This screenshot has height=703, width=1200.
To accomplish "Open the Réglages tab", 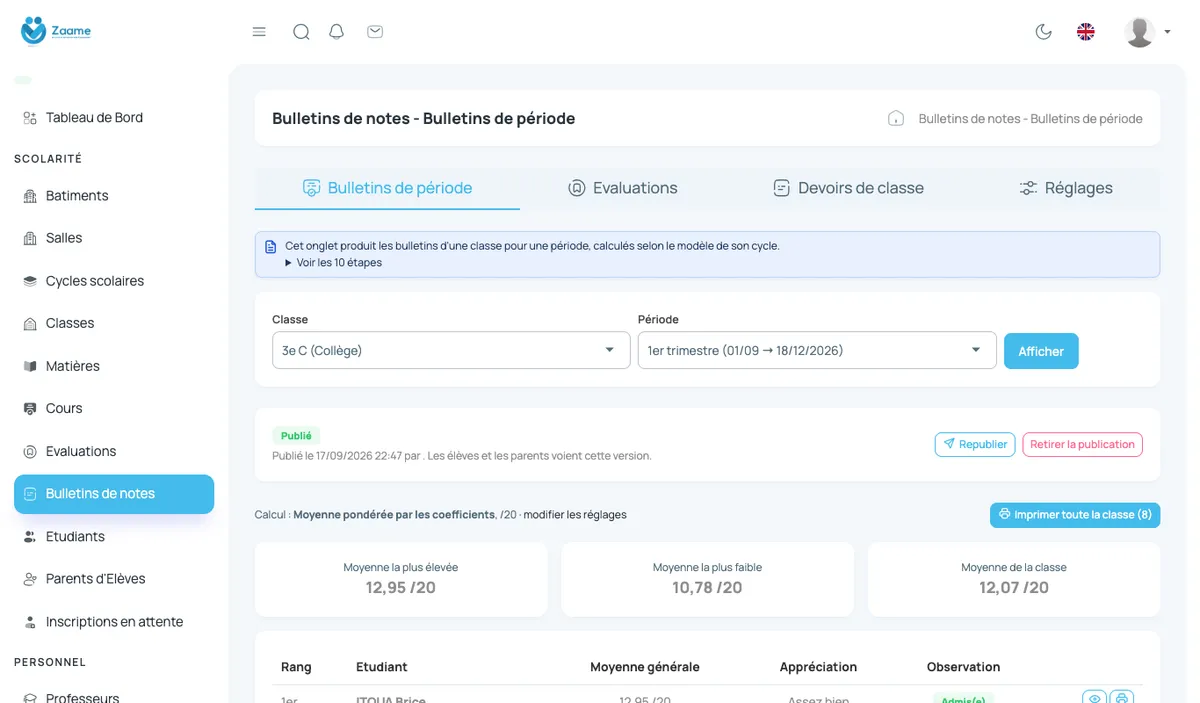I will click(1066, 188).
